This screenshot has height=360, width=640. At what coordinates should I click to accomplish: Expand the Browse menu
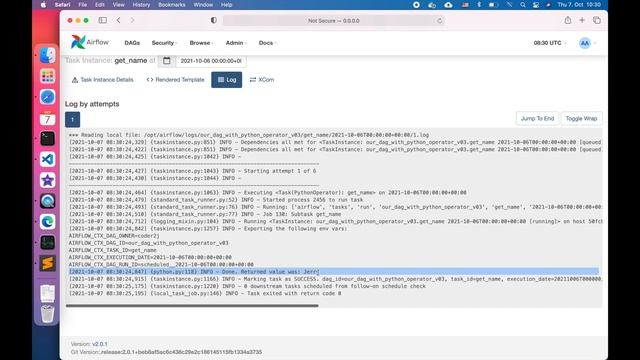click(x=201, y=43)
